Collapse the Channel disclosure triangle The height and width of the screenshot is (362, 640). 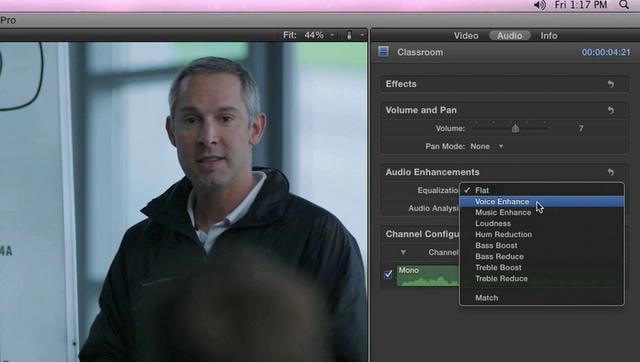tap(403, 253)
